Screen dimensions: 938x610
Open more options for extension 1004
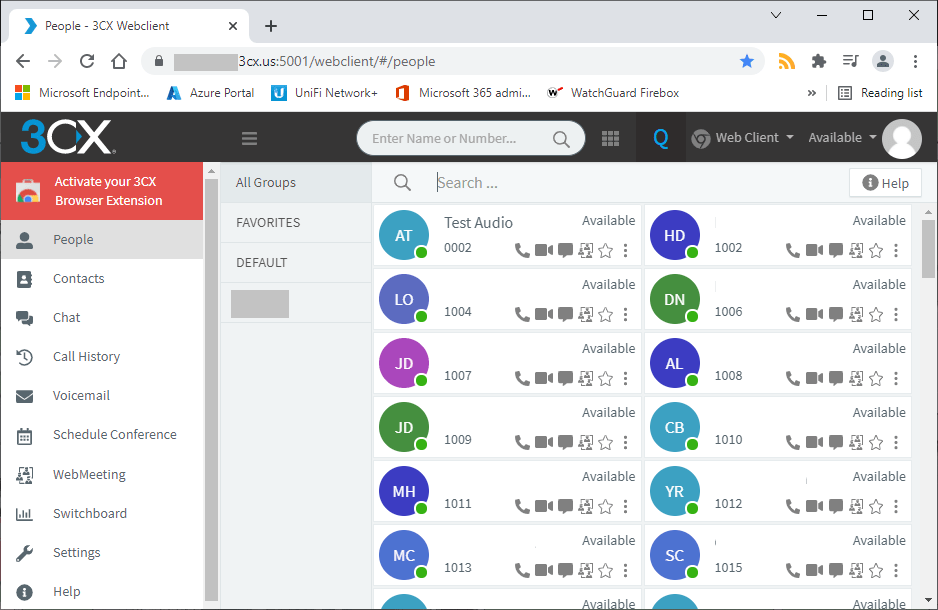tap(625, 315)
